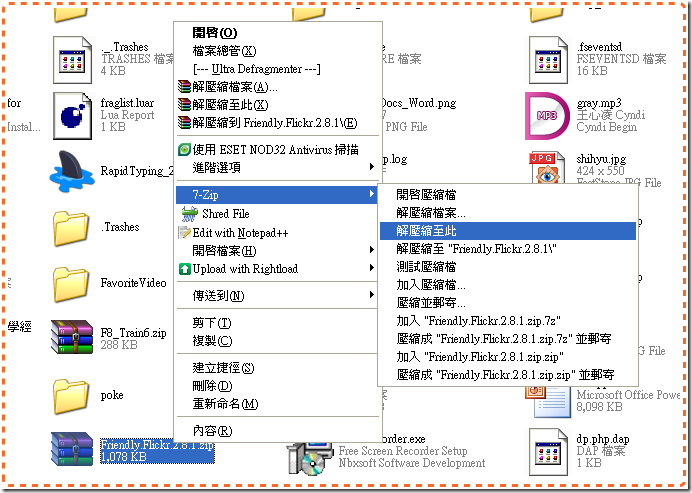Choose 開啟(O) from the context menu

(278, 33)
